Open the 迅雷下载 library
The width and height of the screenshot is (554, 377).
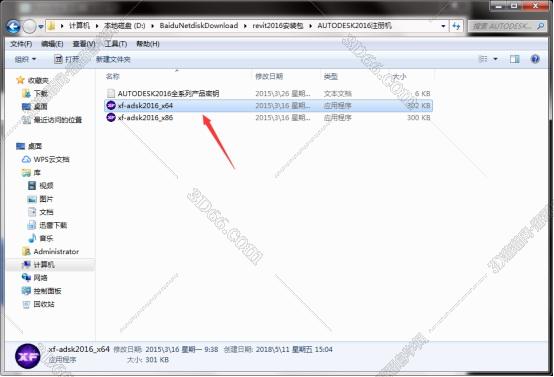point(53,225)
